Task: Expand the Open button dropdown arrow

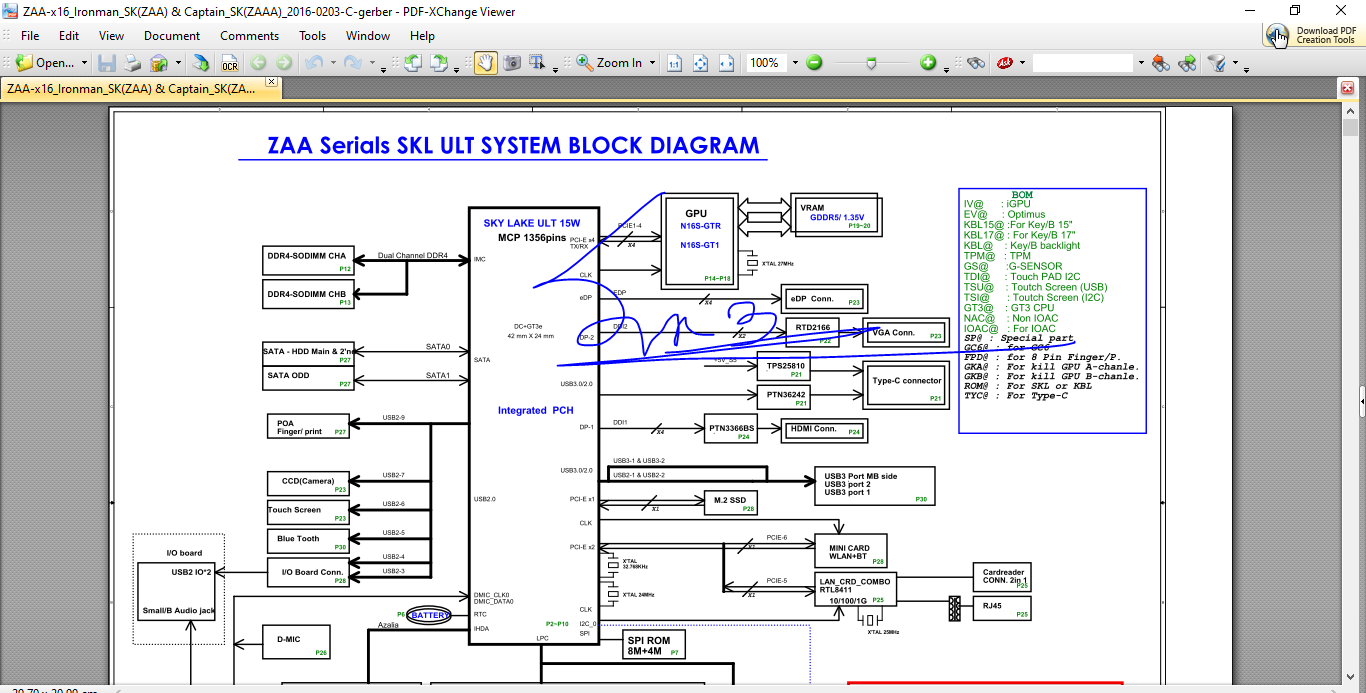Action: click(84, 63)
